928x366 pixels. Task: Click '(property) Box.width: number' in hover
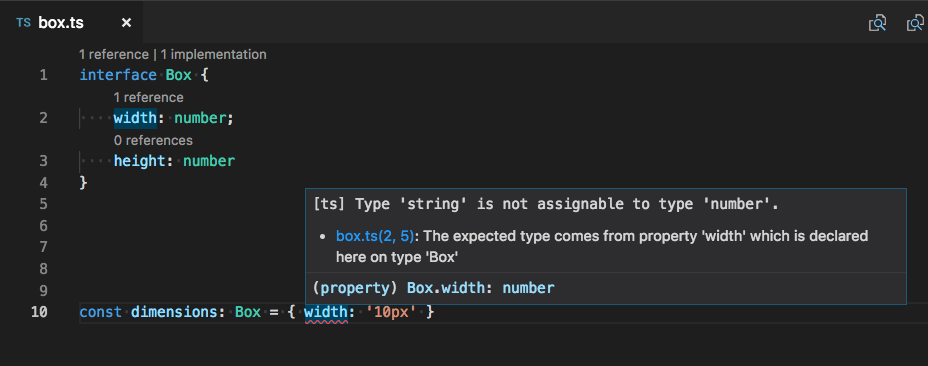(434, 288)
